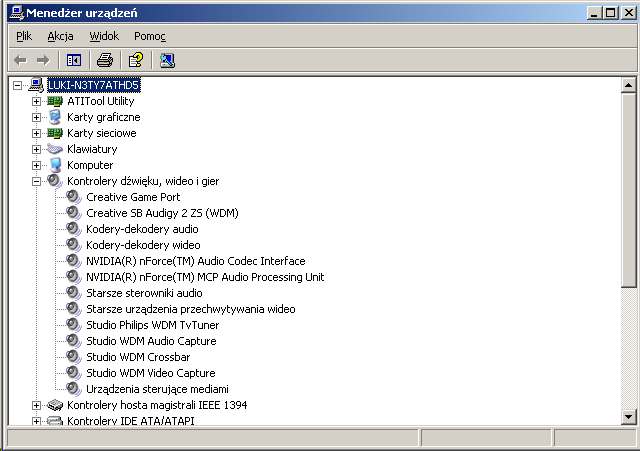Screen dimensions: 640x451
Task: Click the Kodery-dekodery wideo icon
Action: point(74,245)
